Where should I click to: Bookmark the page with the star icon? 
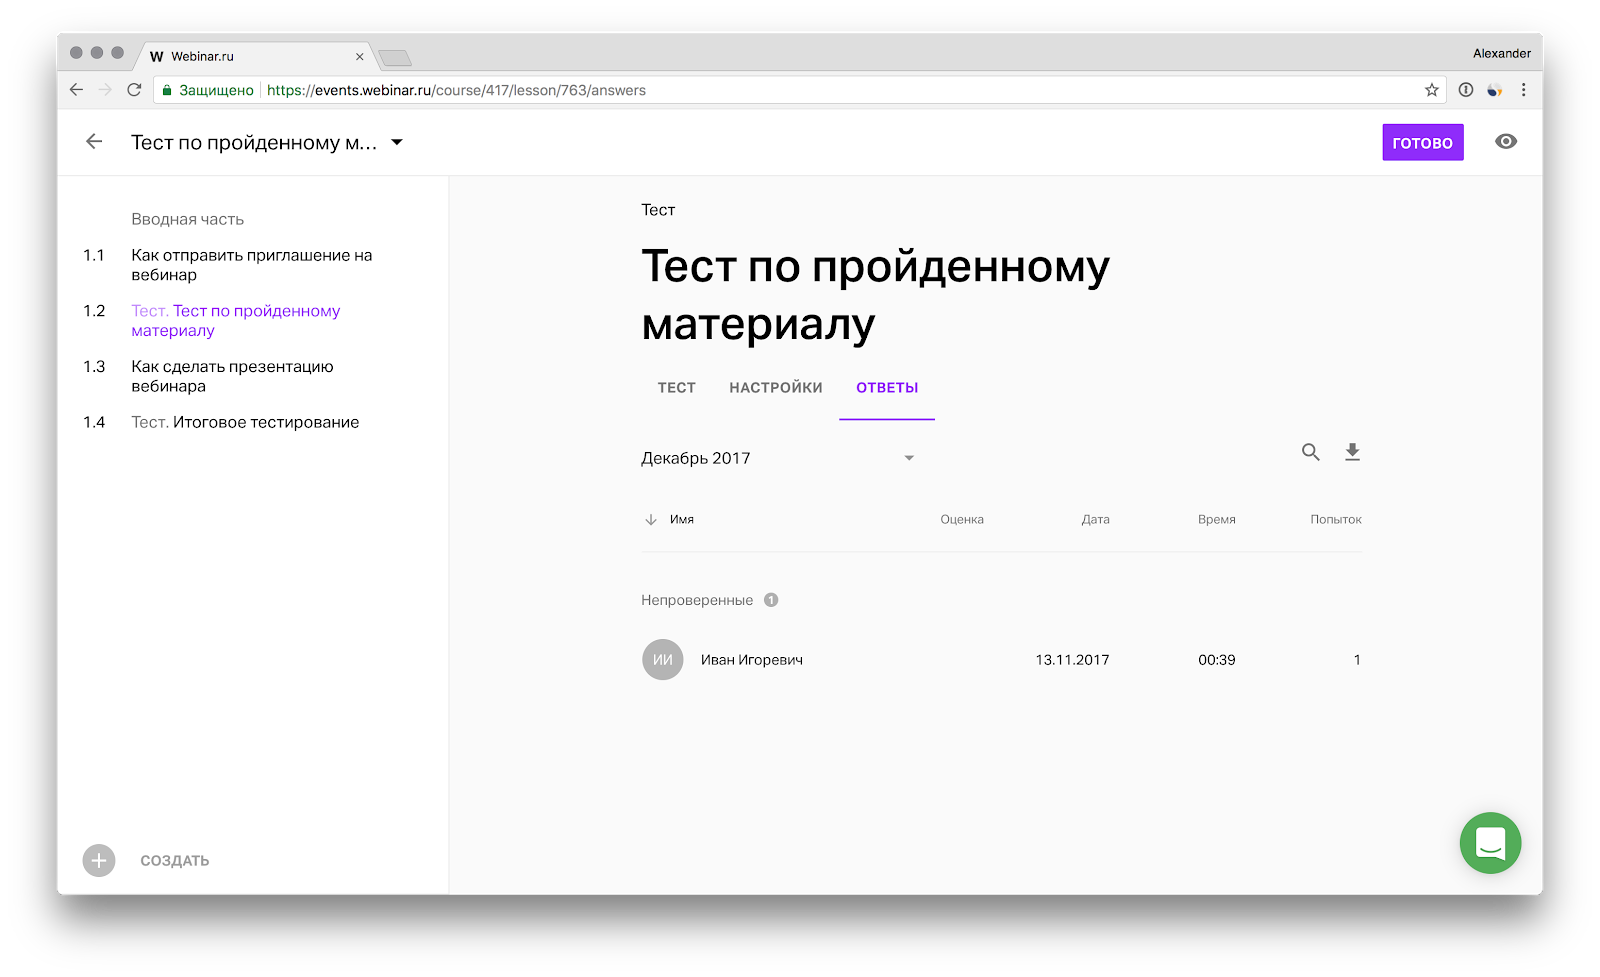point(1432,90)
